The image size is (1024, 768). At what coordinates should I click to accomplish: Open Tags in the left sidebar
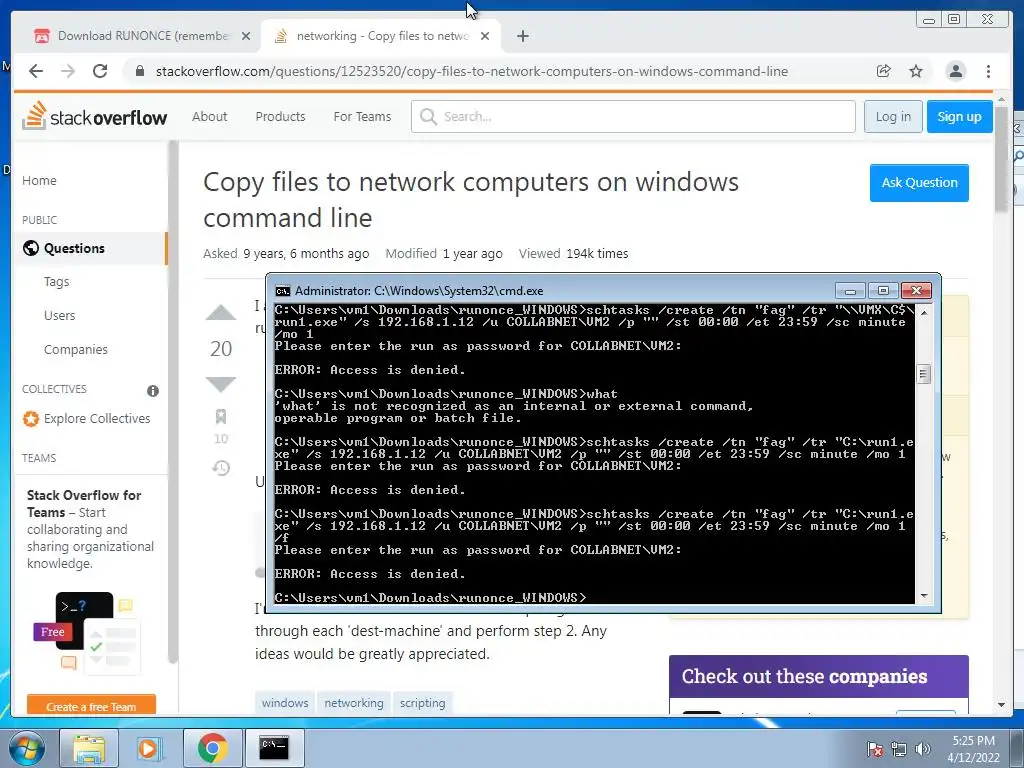tap(56, 281)
